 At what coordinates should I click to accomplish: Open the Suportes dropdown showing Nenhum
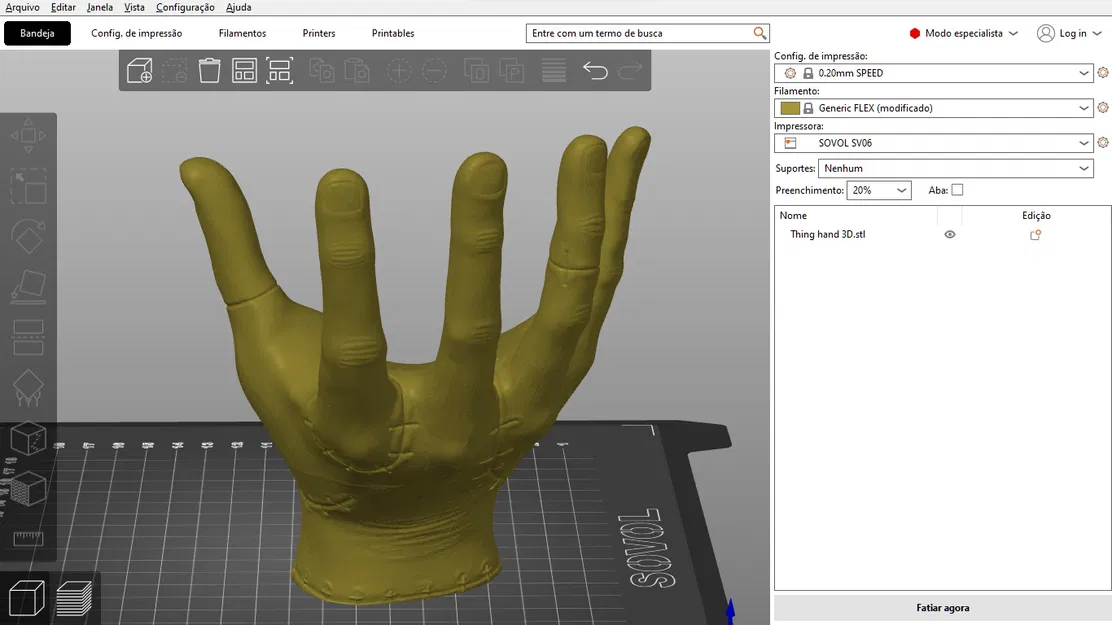pos(955,168)
